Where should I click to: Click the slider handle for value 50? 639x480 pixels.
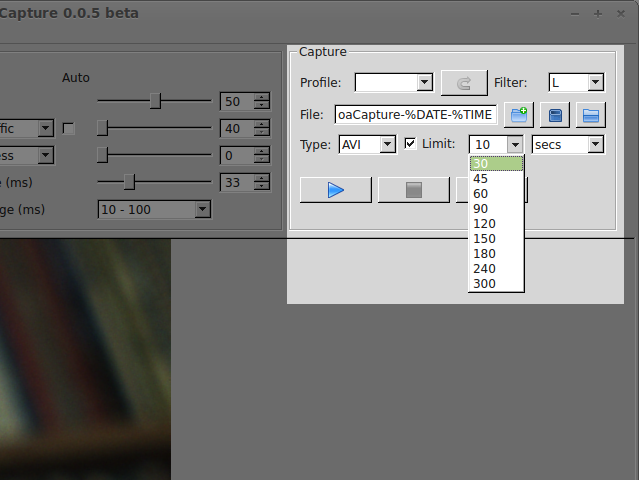coord(155,101)
